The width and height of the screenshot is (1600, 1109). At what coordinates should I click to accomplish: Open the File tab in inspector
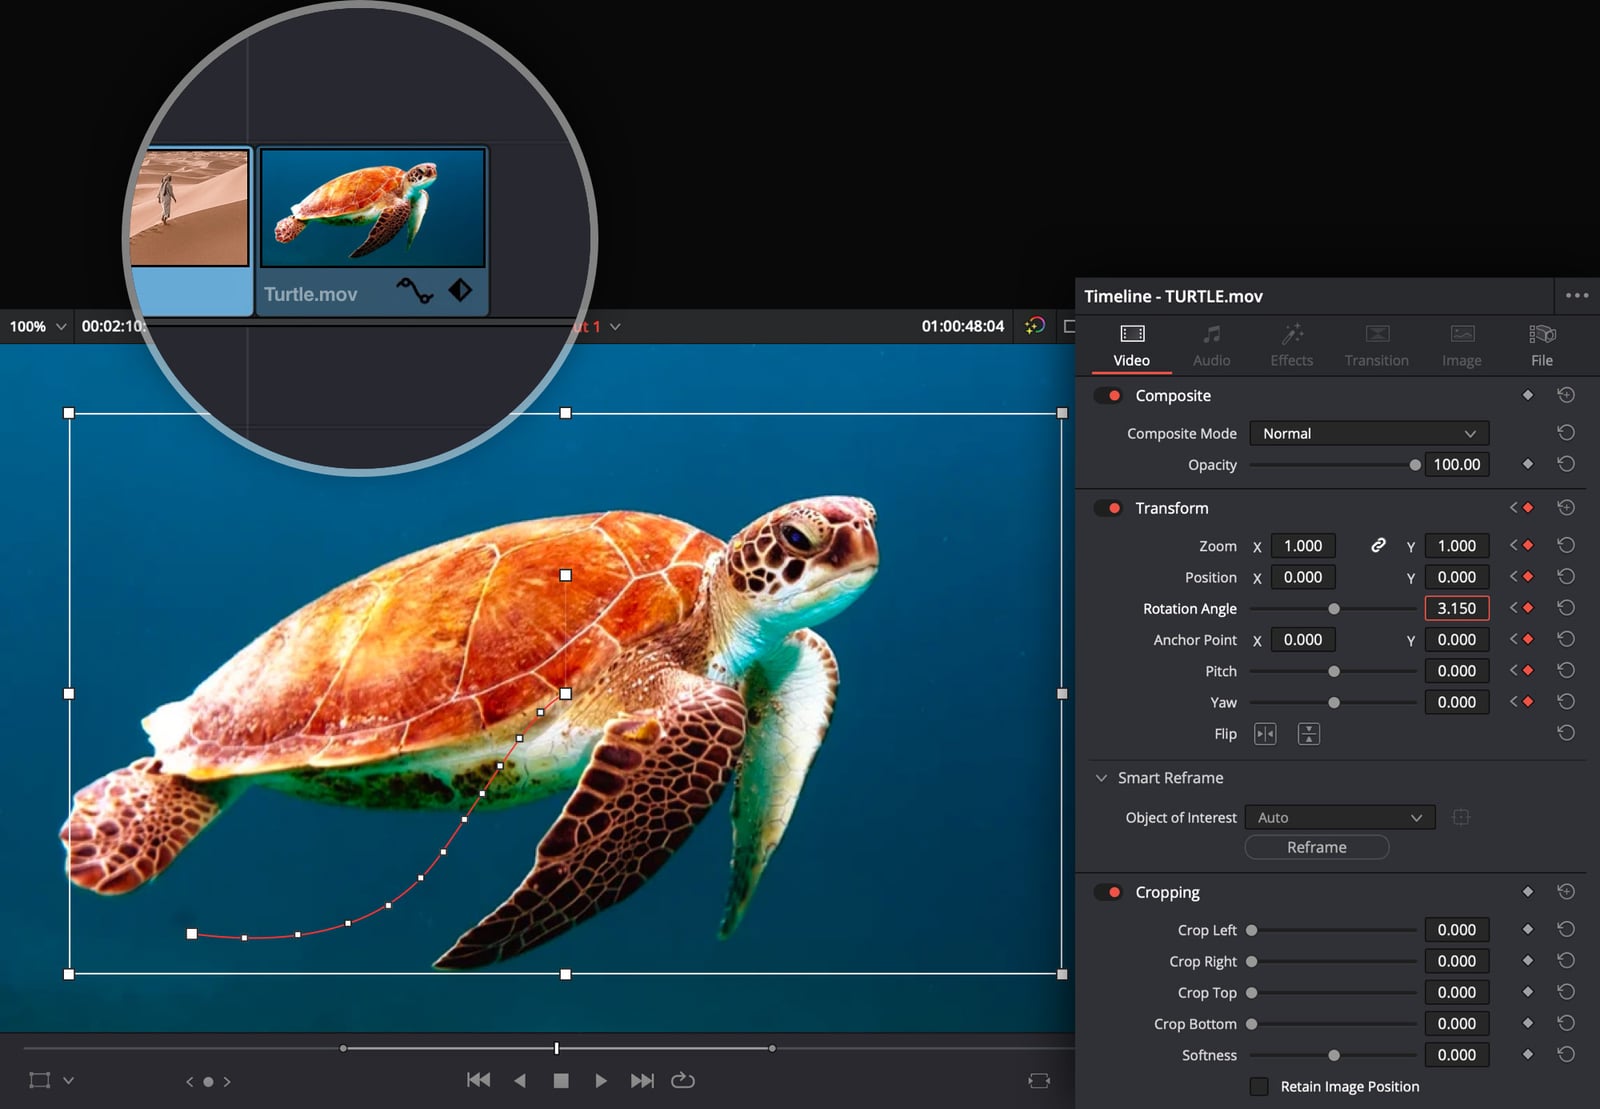(x=1541, y=345)
